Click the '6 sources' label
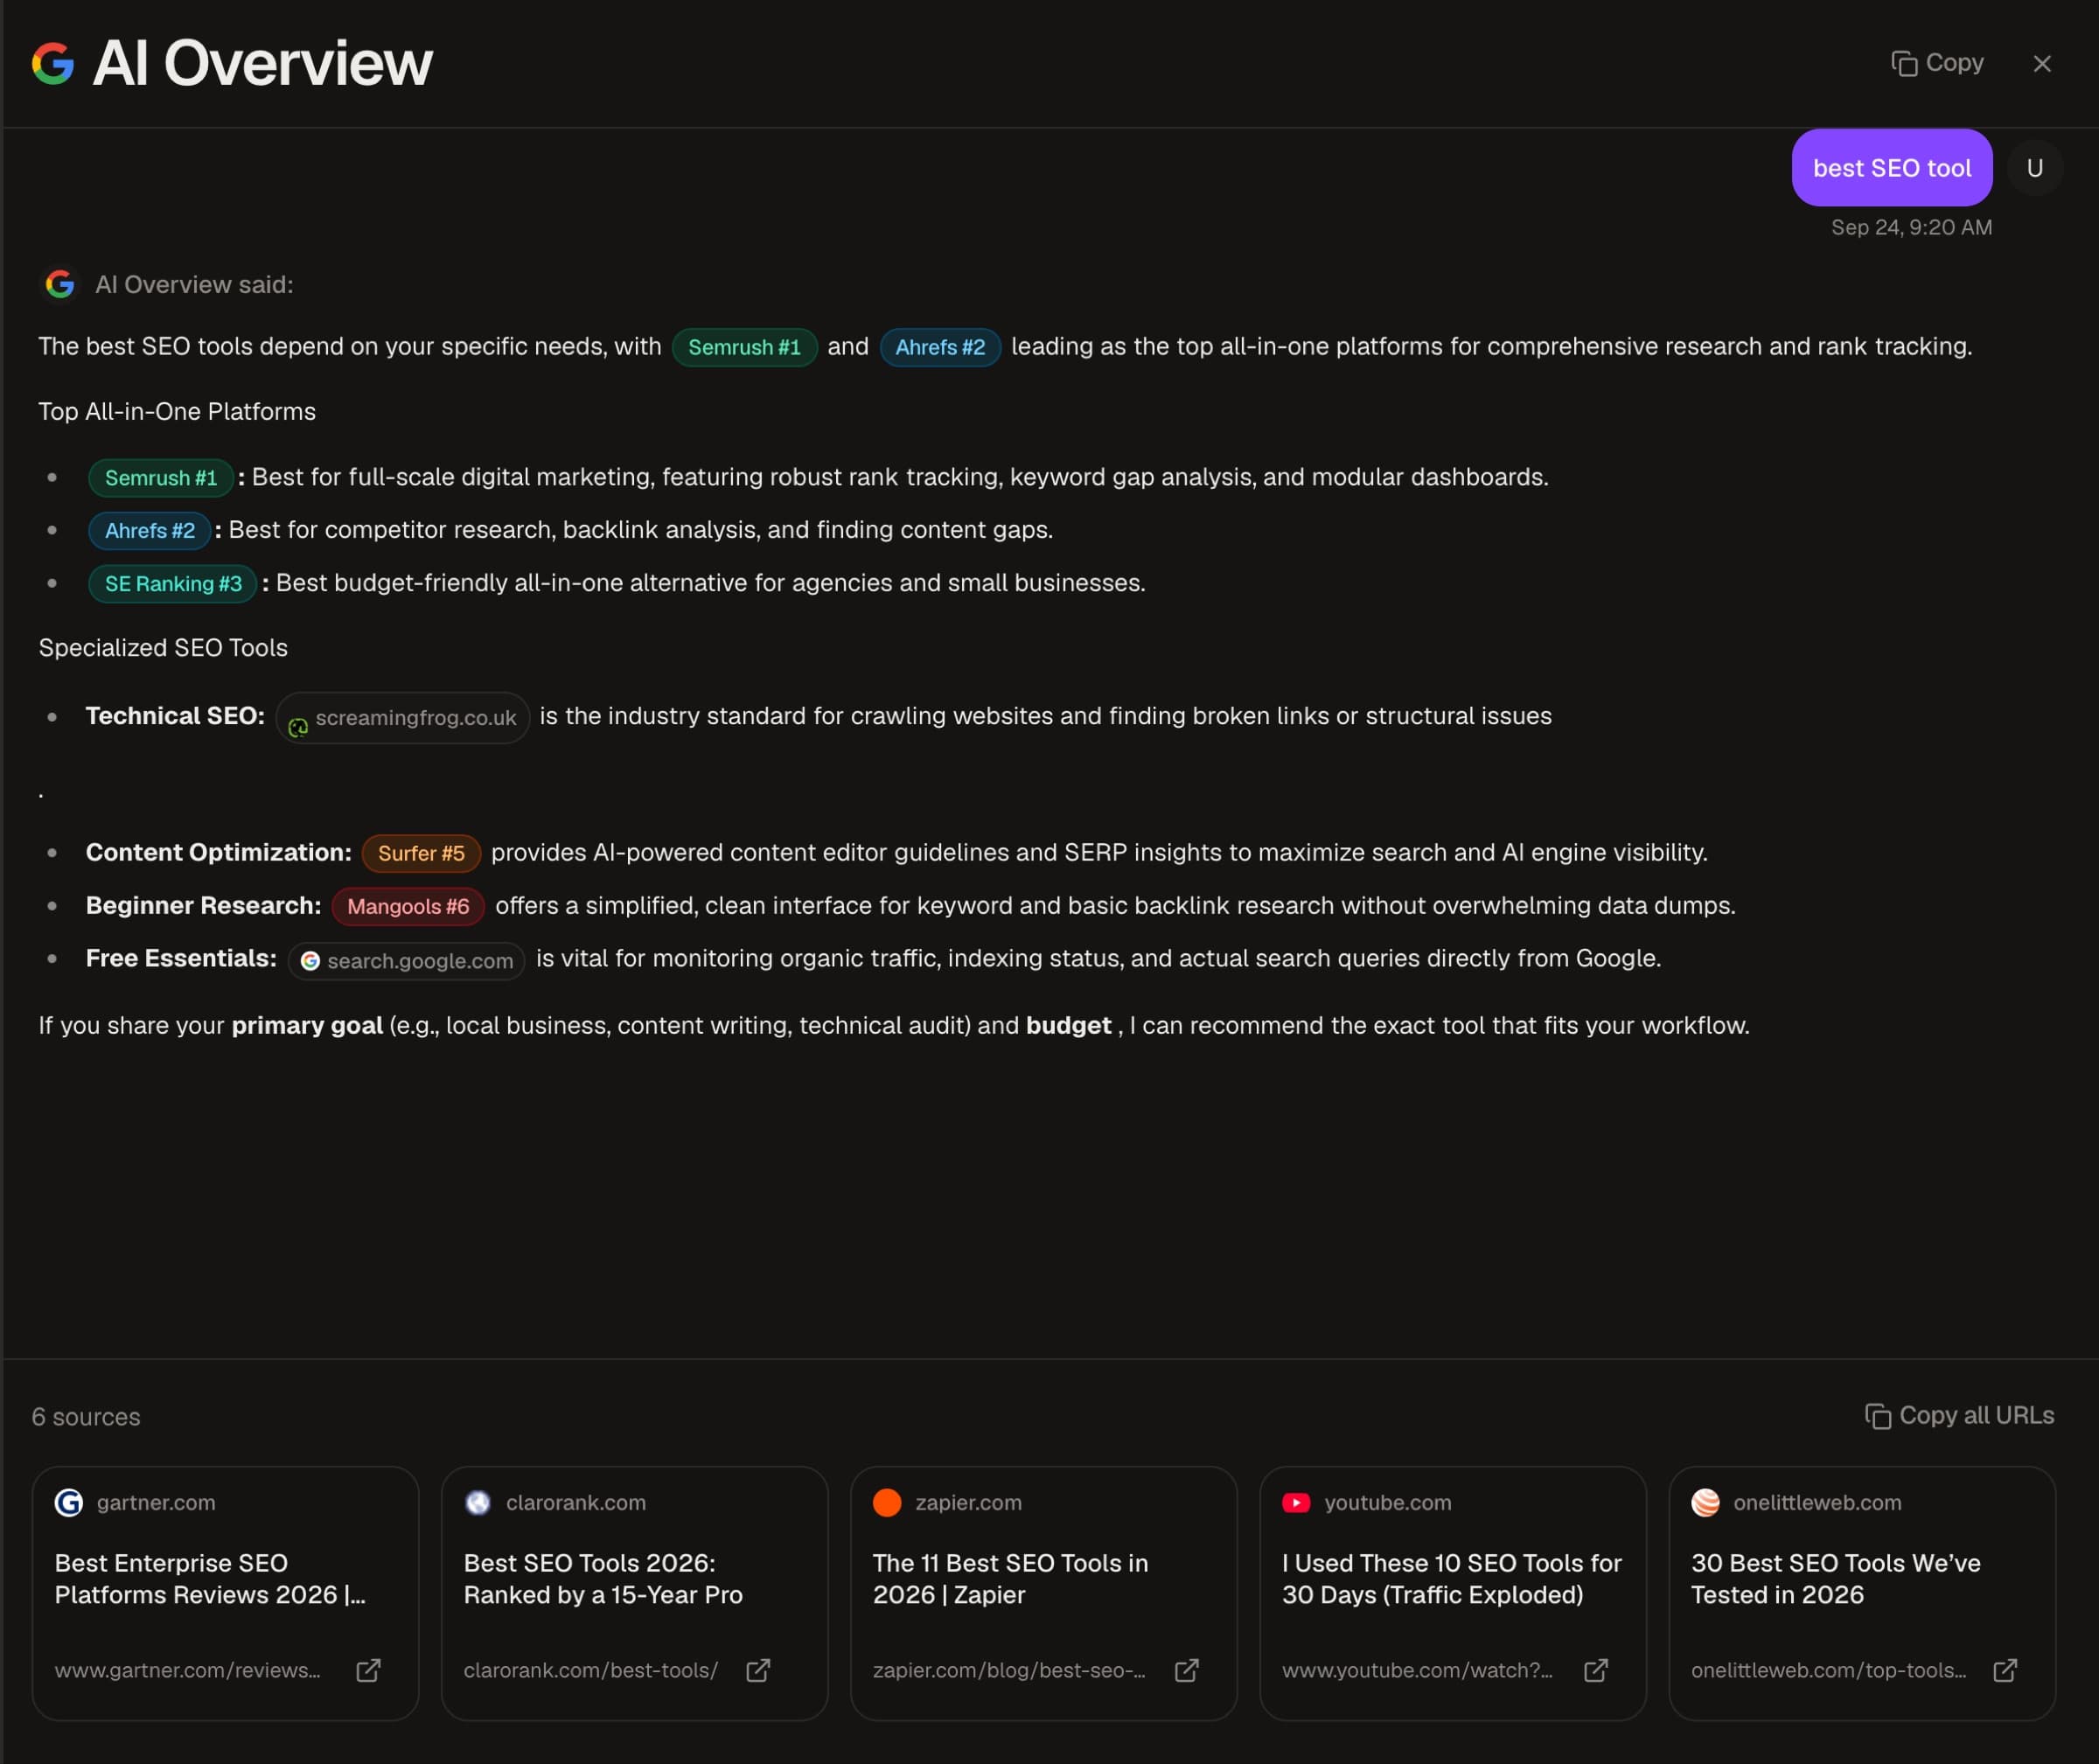The width and height of the screenshot is (2099, 1764). pos(86,1417)
